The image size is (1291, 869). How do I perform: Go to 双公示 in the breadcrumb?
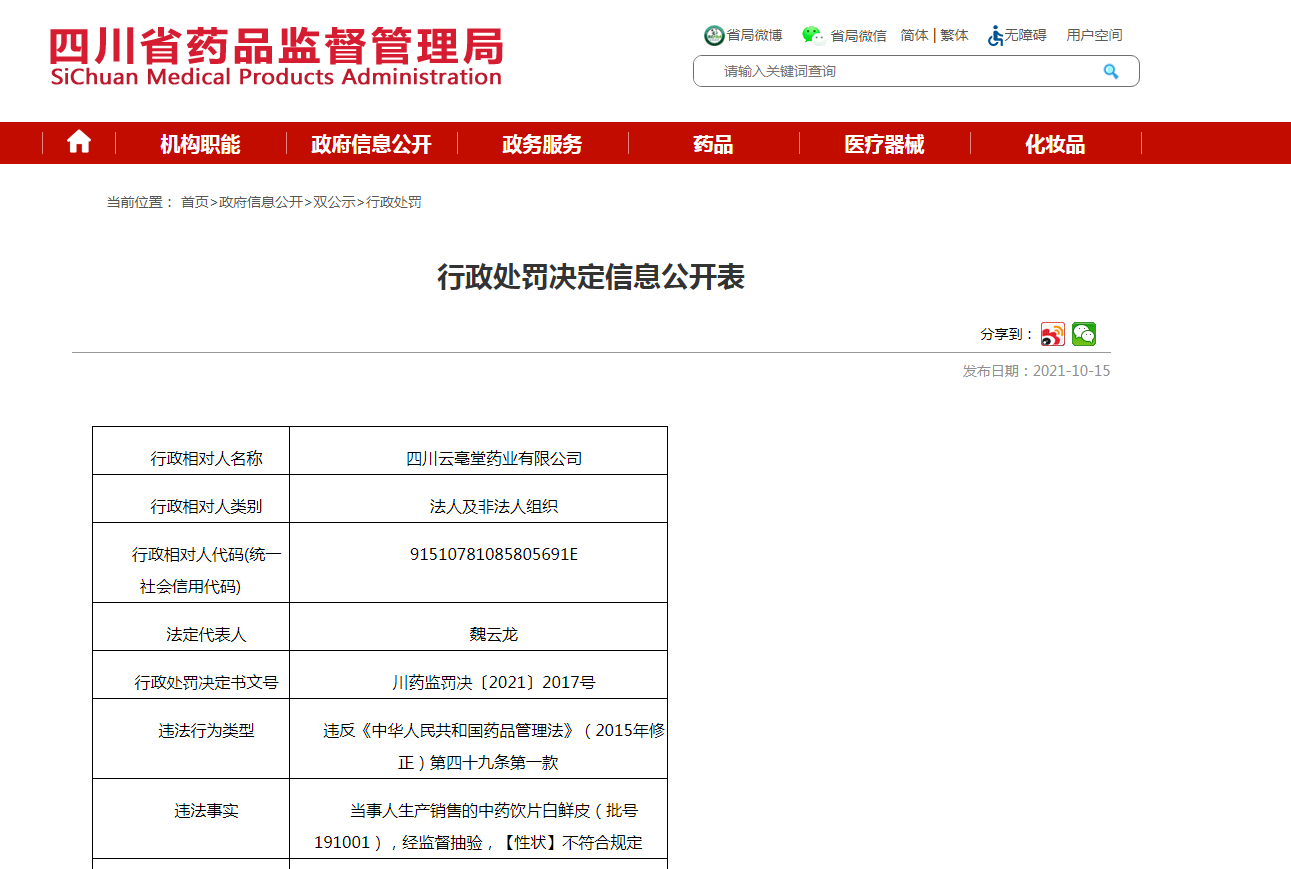334,202
